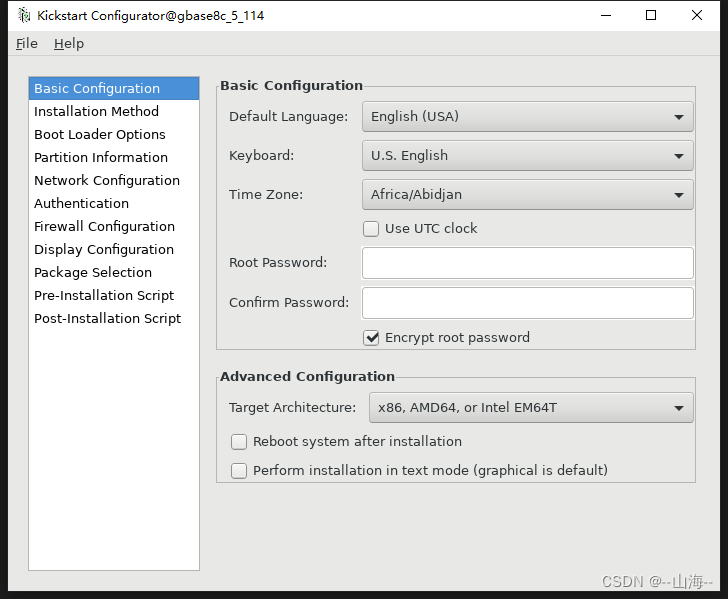
Task: Focus the Root Password field
Action: point(527,263)
